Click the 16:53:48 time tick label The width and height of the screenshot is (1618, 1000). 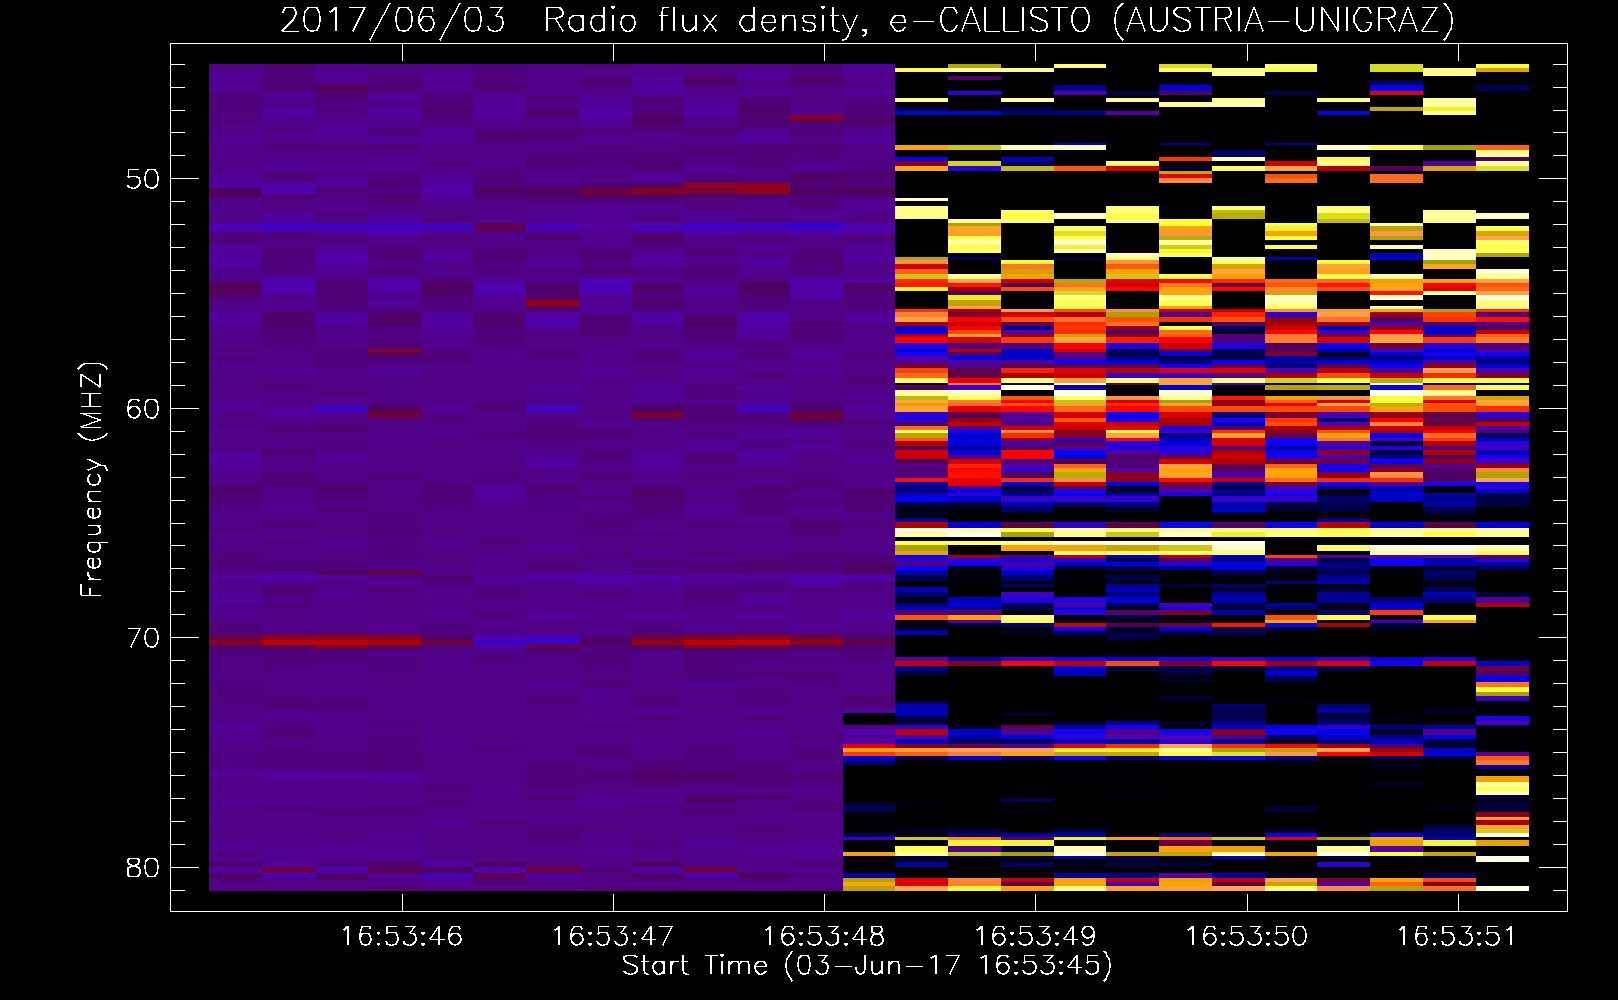[824, 937]
